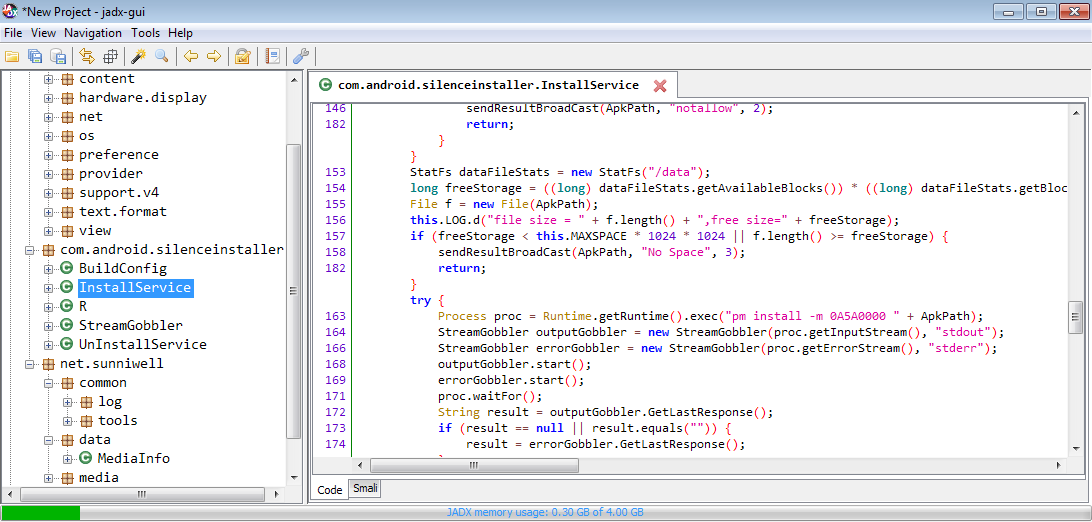Open the View menu
This screenshot has height=522, width=1092.
pos(43,33)
